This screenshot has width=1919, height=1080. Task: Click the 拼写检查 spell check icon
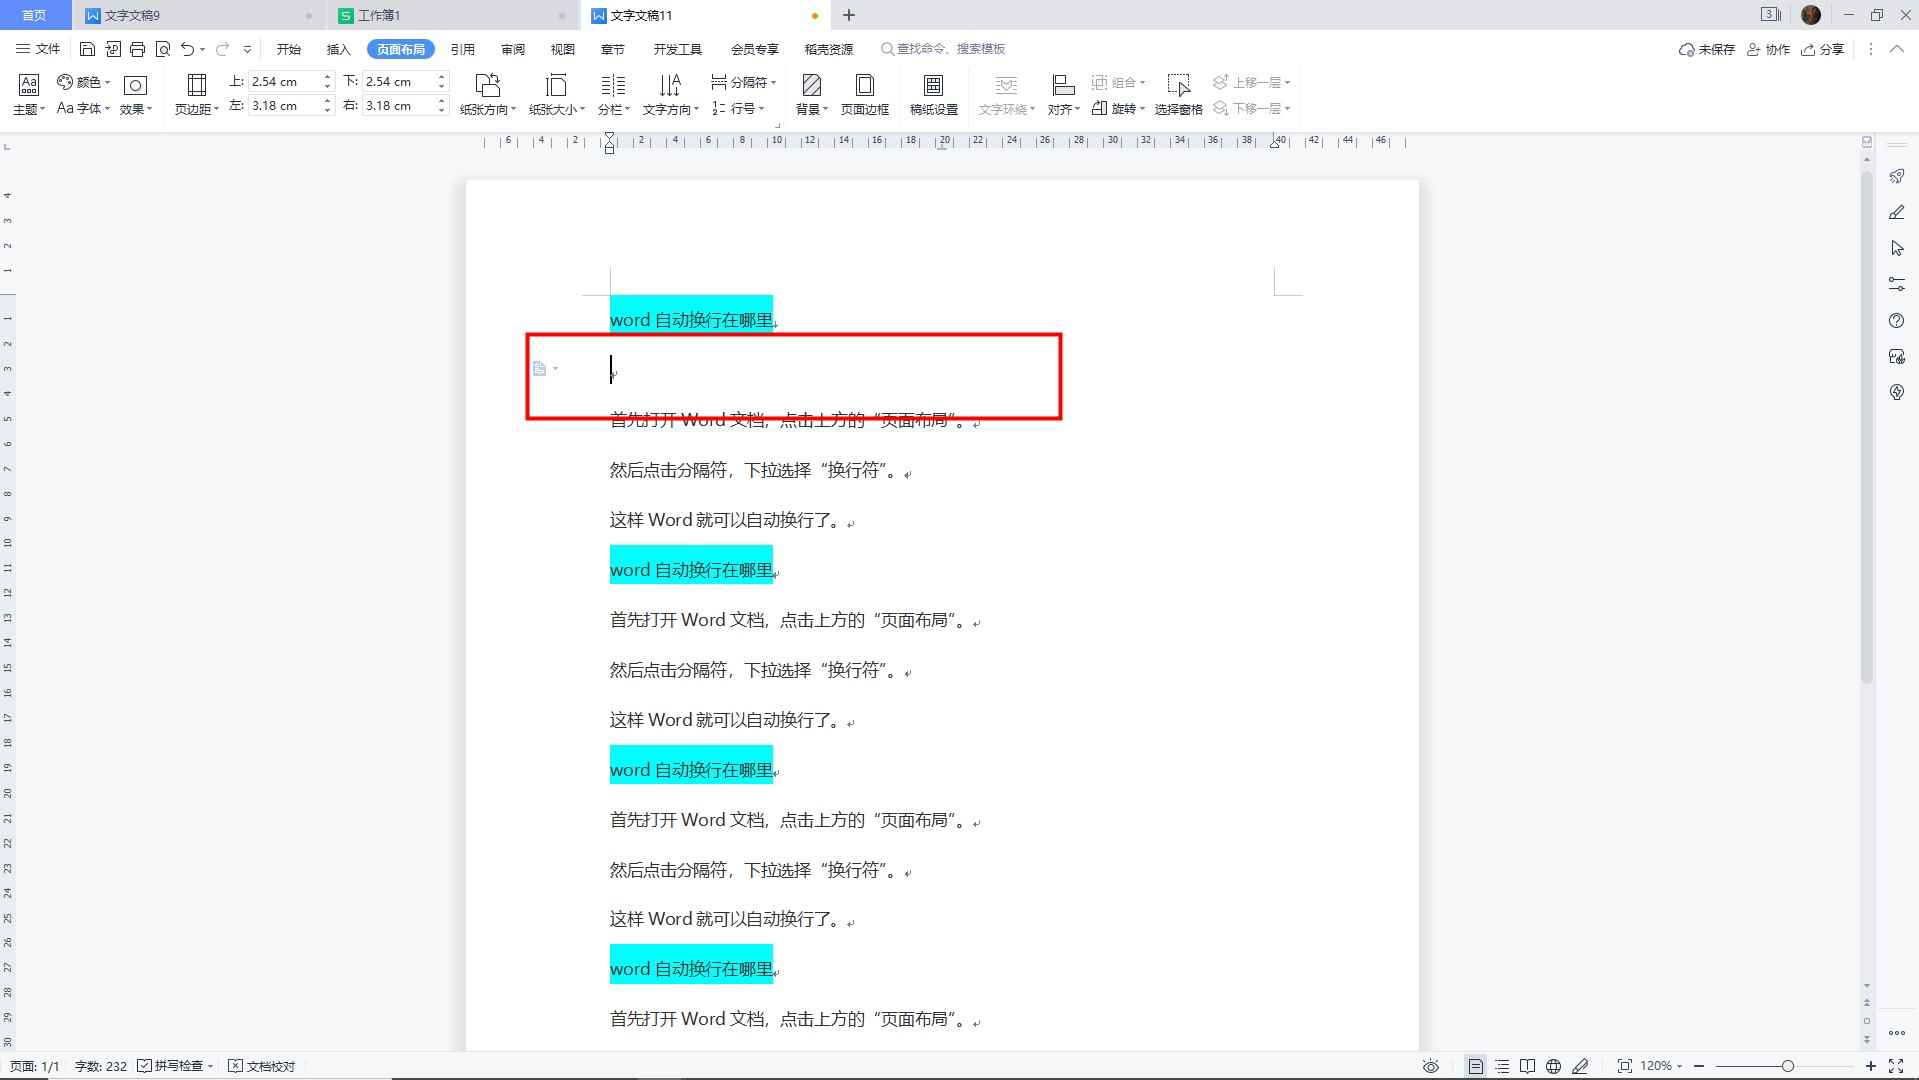(176, 1065)
